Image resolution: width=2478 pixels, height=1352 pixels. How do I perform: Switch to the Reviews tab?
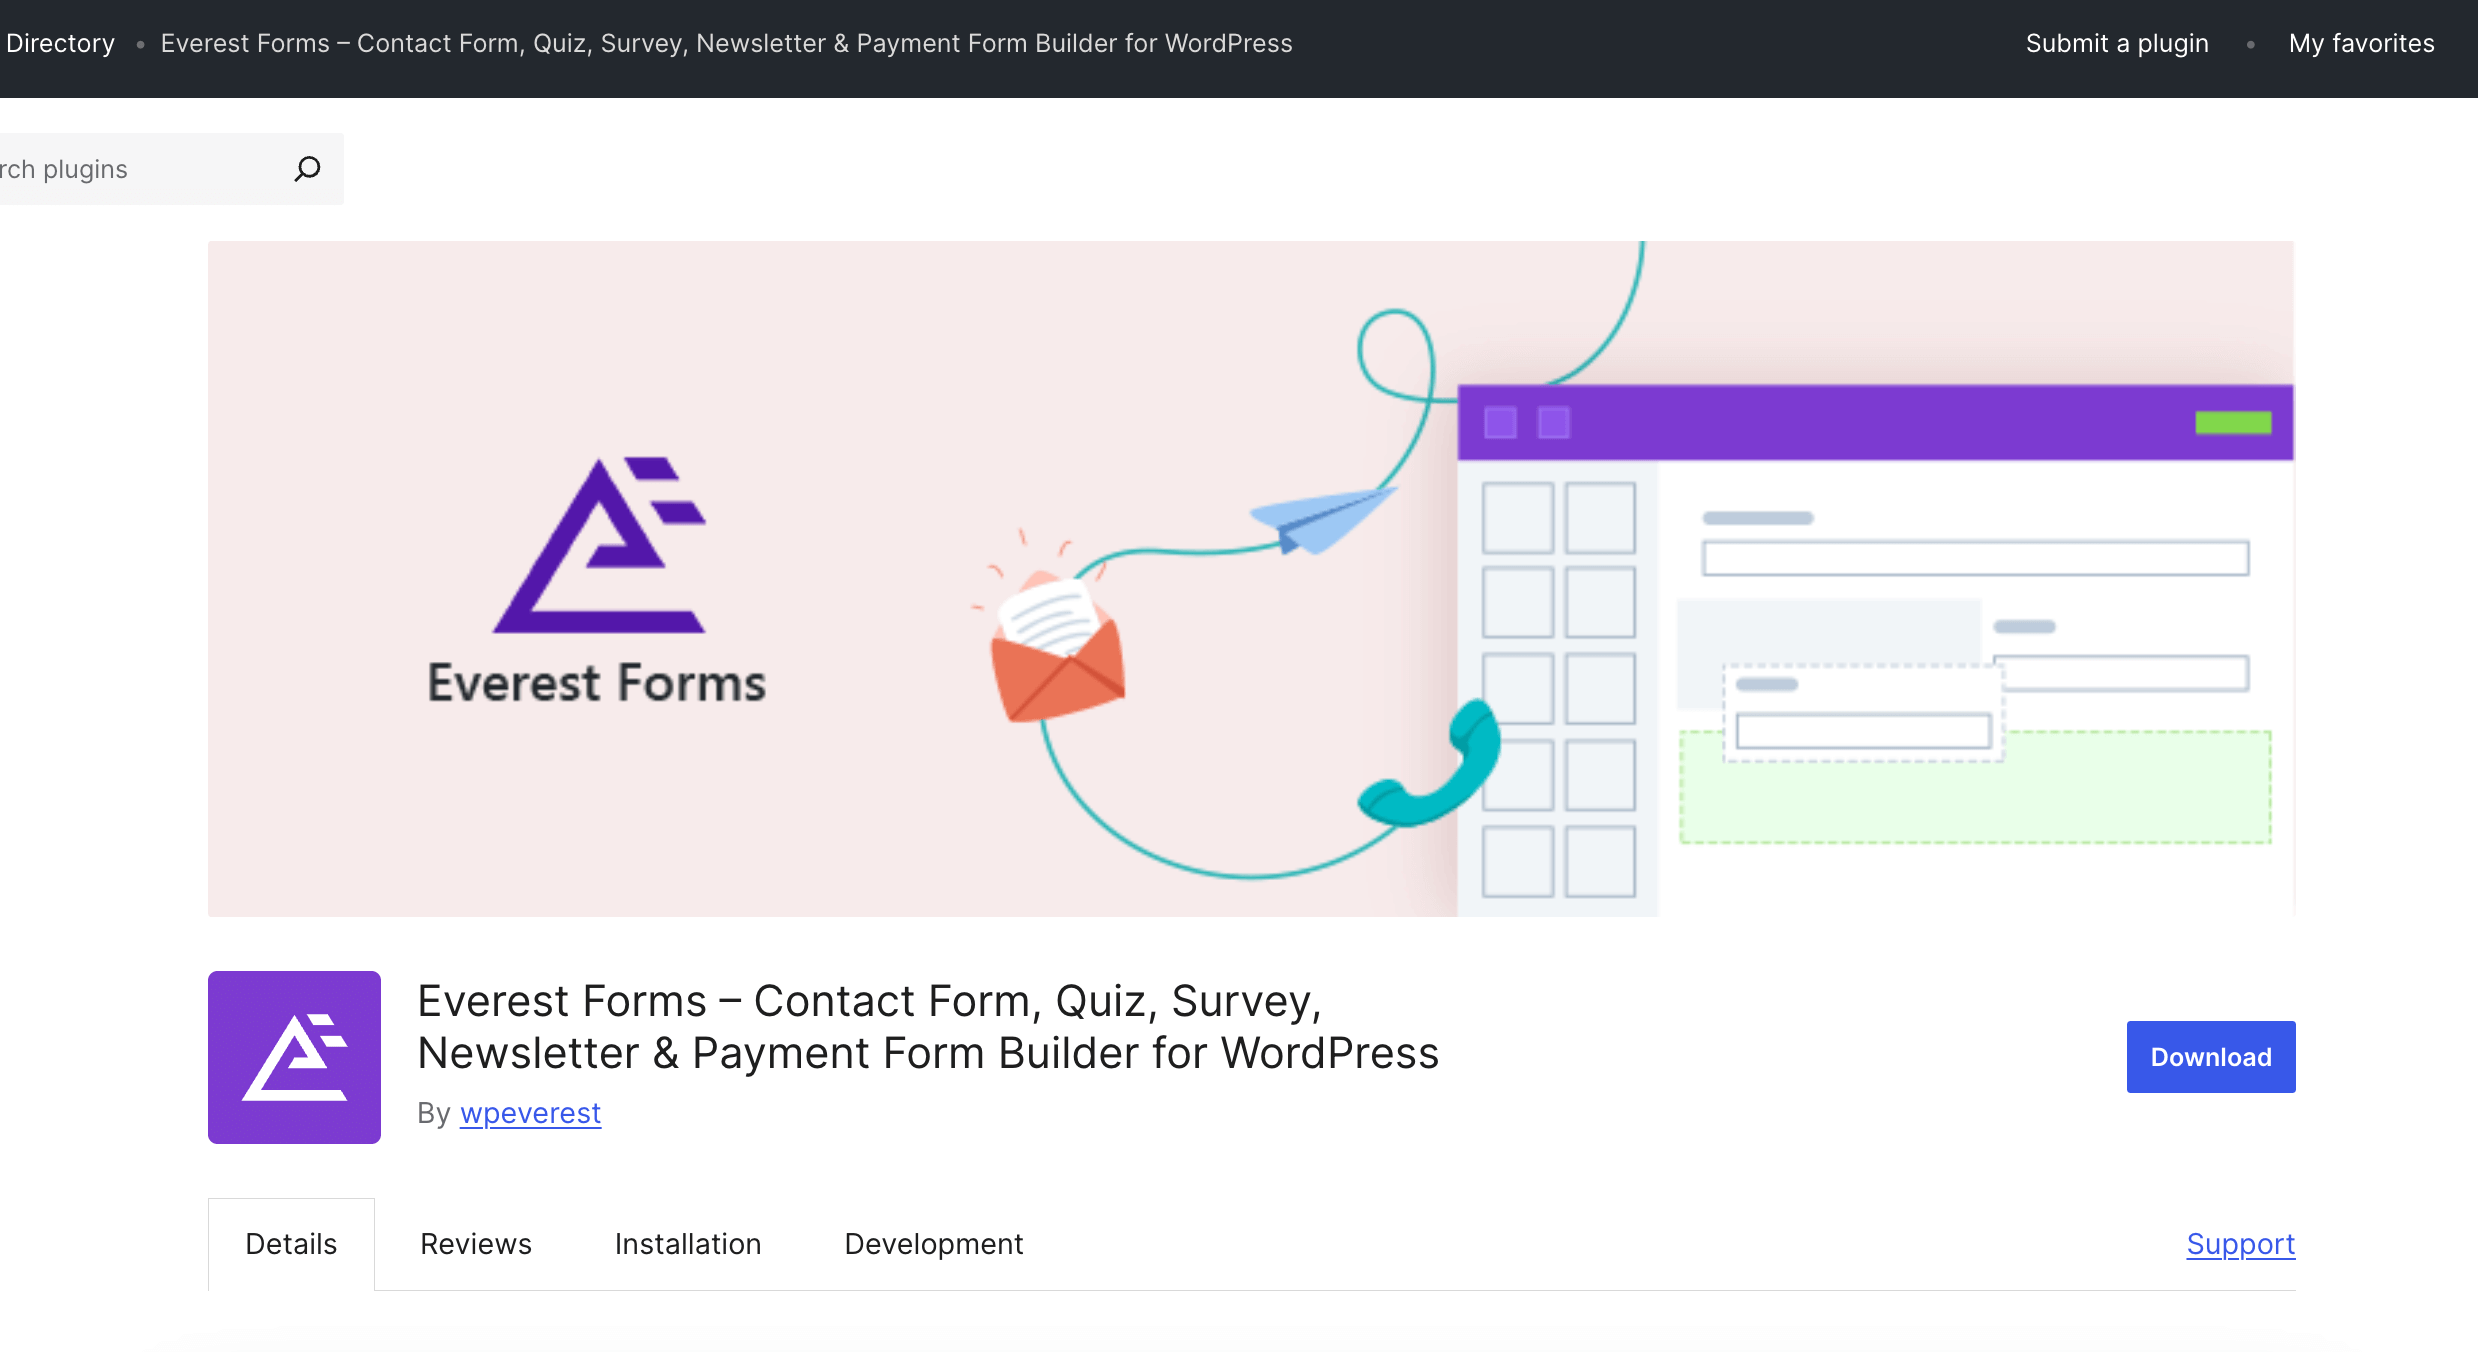tap(476, 1244)
